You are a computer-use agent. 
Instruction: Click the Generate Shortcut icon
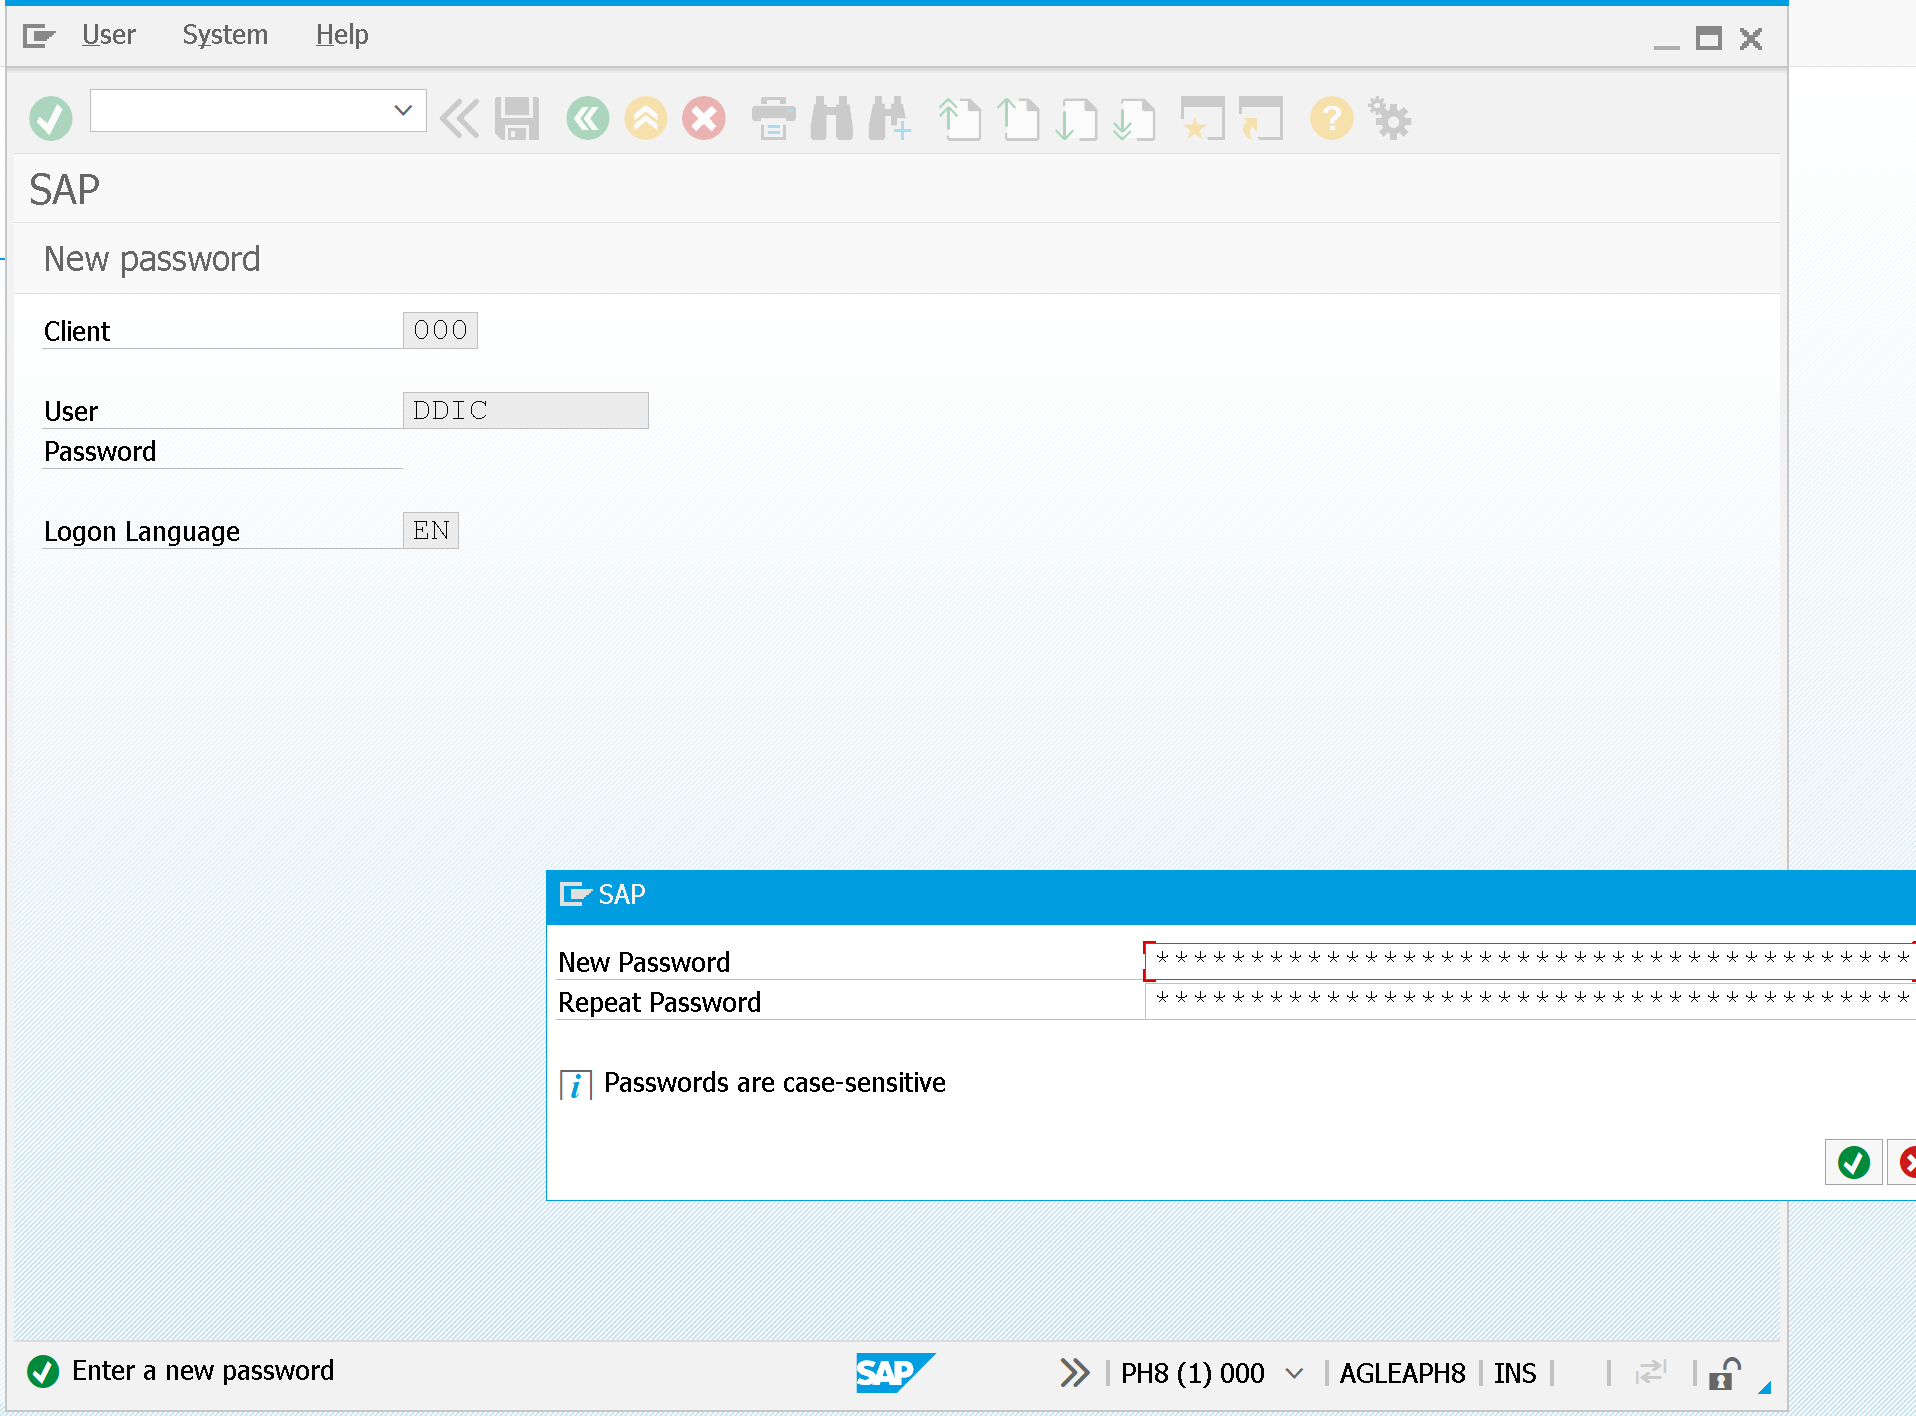pyautogui.click(x=1261, y=119)
